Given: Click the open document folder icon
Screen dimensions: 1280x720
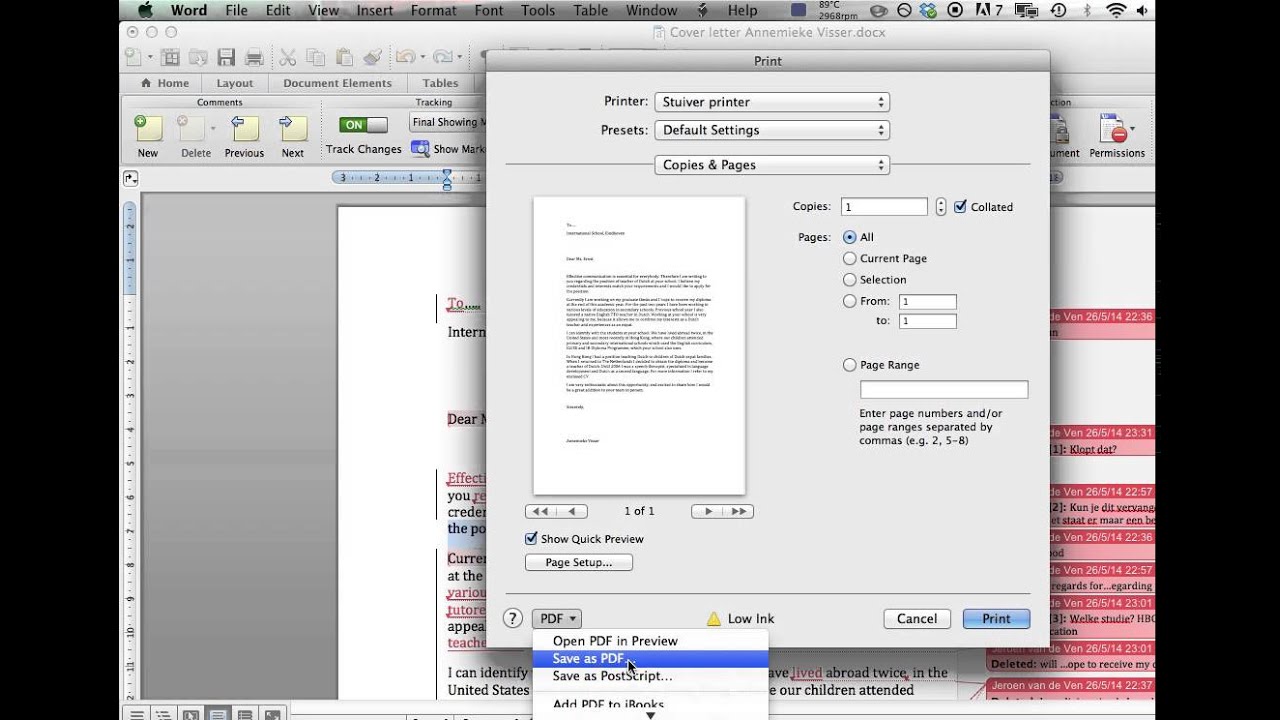Looking at the screenshot, I should click(199, 57).
